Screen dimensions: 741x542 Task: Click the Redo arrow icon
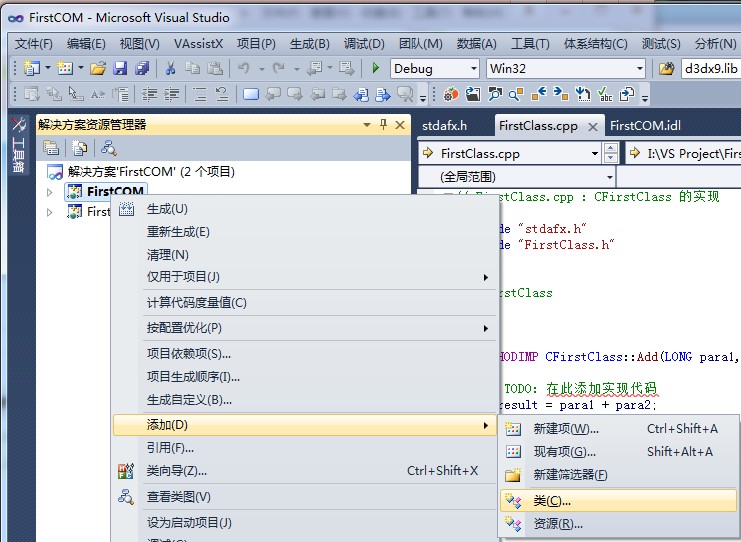(x=279, y=69)
